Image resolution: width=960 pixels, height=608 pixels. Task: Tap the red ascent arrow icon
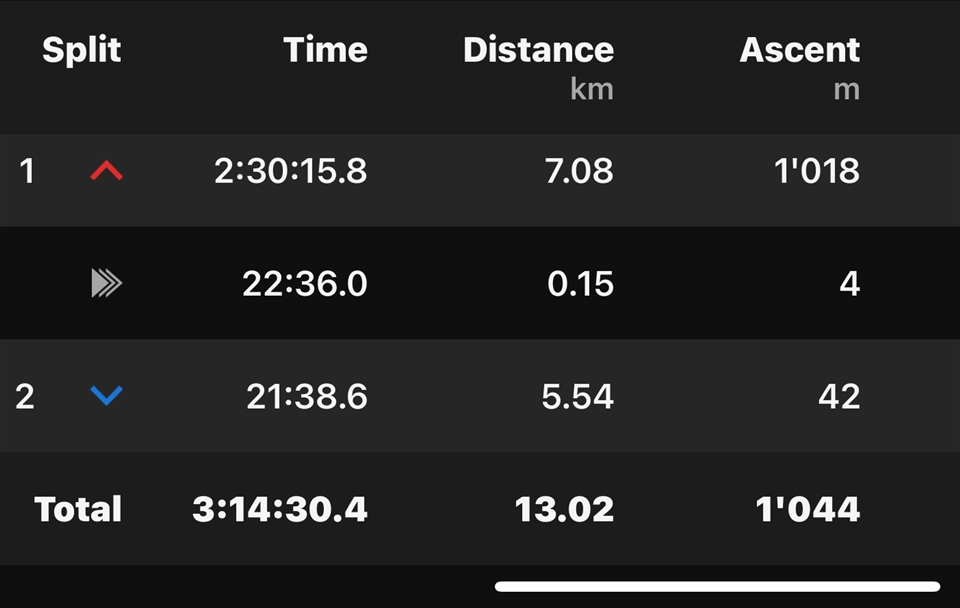[x=107, y=170]
